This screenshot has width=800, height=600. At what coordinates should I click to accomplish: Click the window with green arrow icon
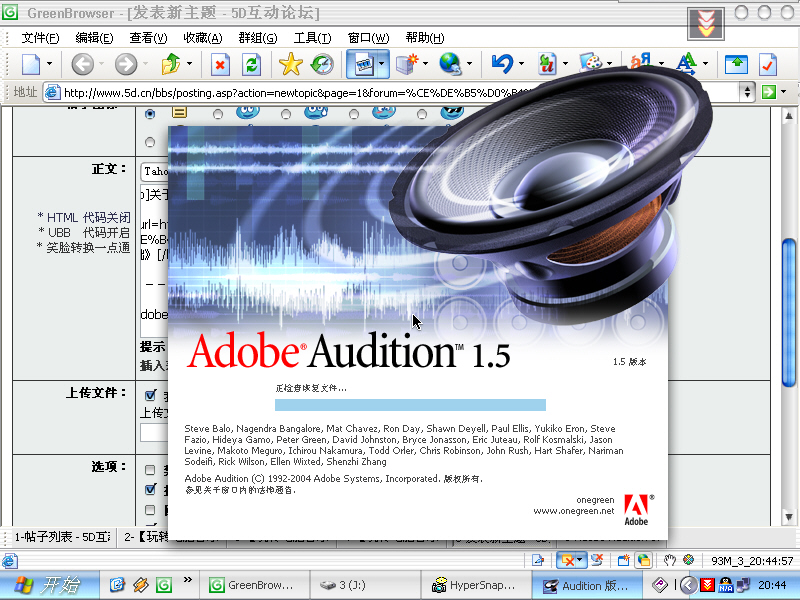(x=736, y=64)
